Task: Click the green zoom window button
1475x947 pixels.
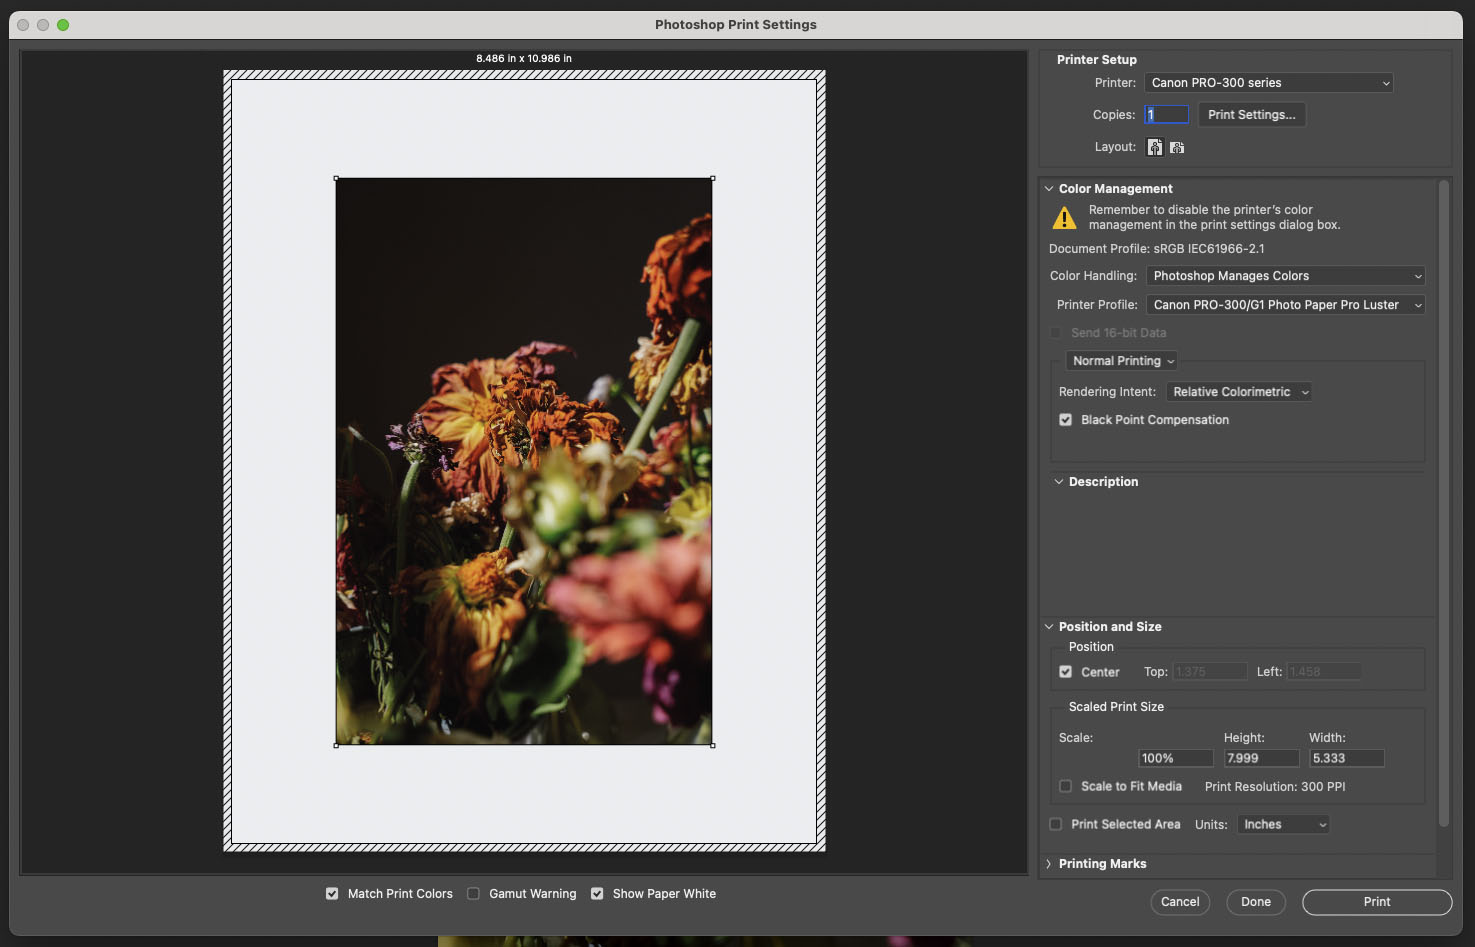Action: click(x=63, y=25)
